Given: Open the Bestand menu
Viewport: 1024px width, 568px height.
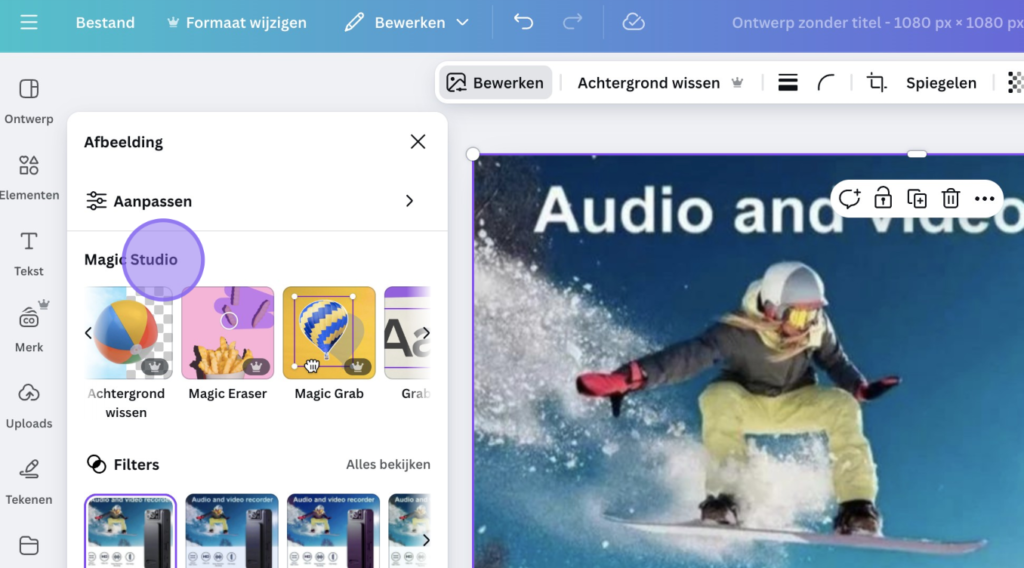Looking at the screenshot, I should pos(105,23).
